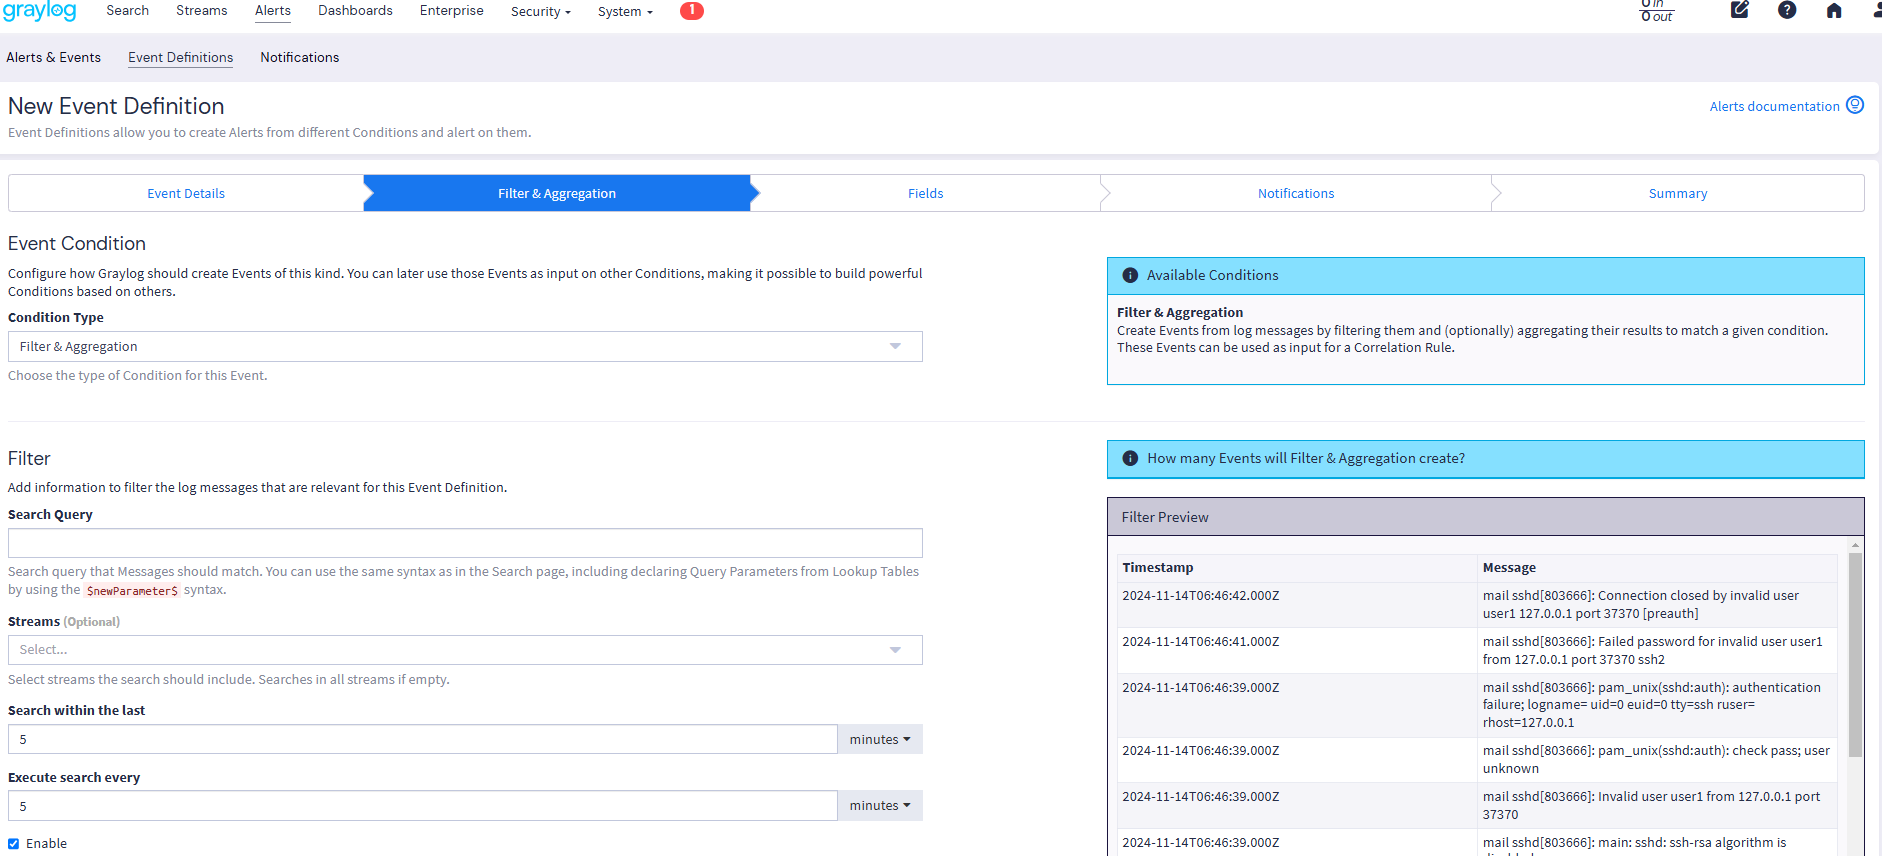This screenshot has width=1882, height=856.
Task: Click the Graylog logo
Action: [40, 11]
